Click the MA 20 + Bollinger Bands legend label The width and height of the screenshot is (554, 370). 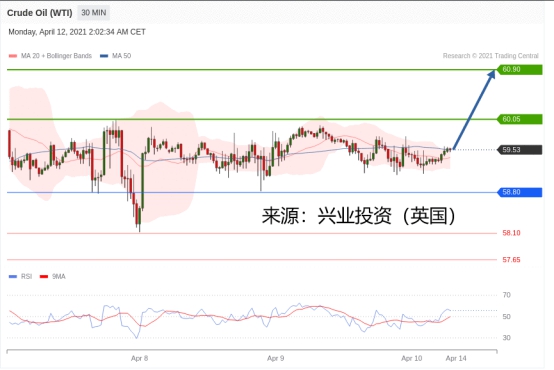(56, 56)
